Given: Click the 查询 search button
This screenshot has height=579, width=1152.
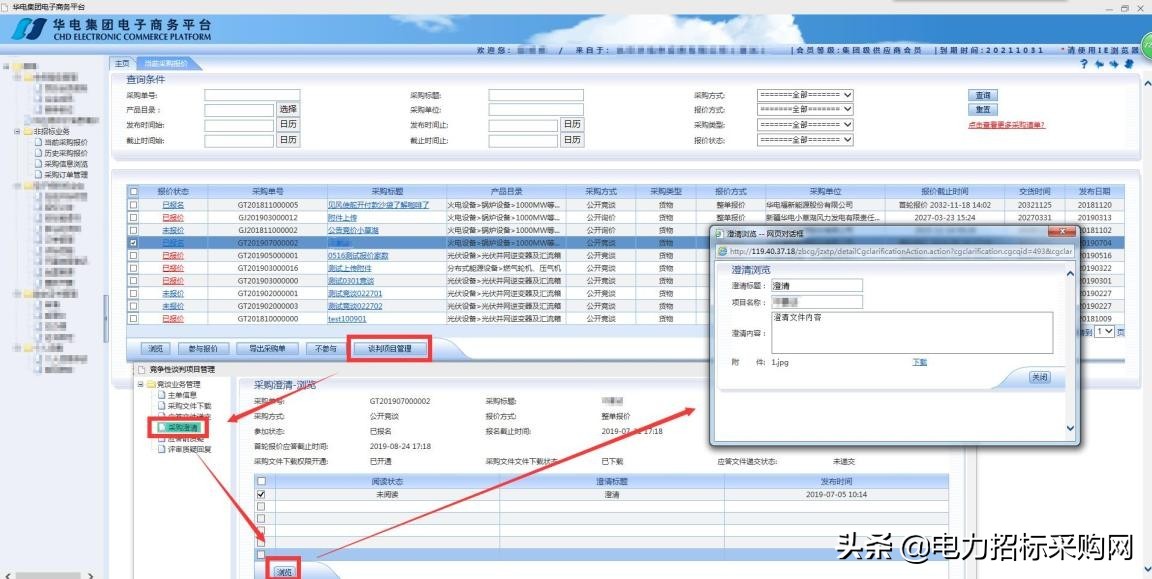Looking at the screenshot, I should [982, 94].
